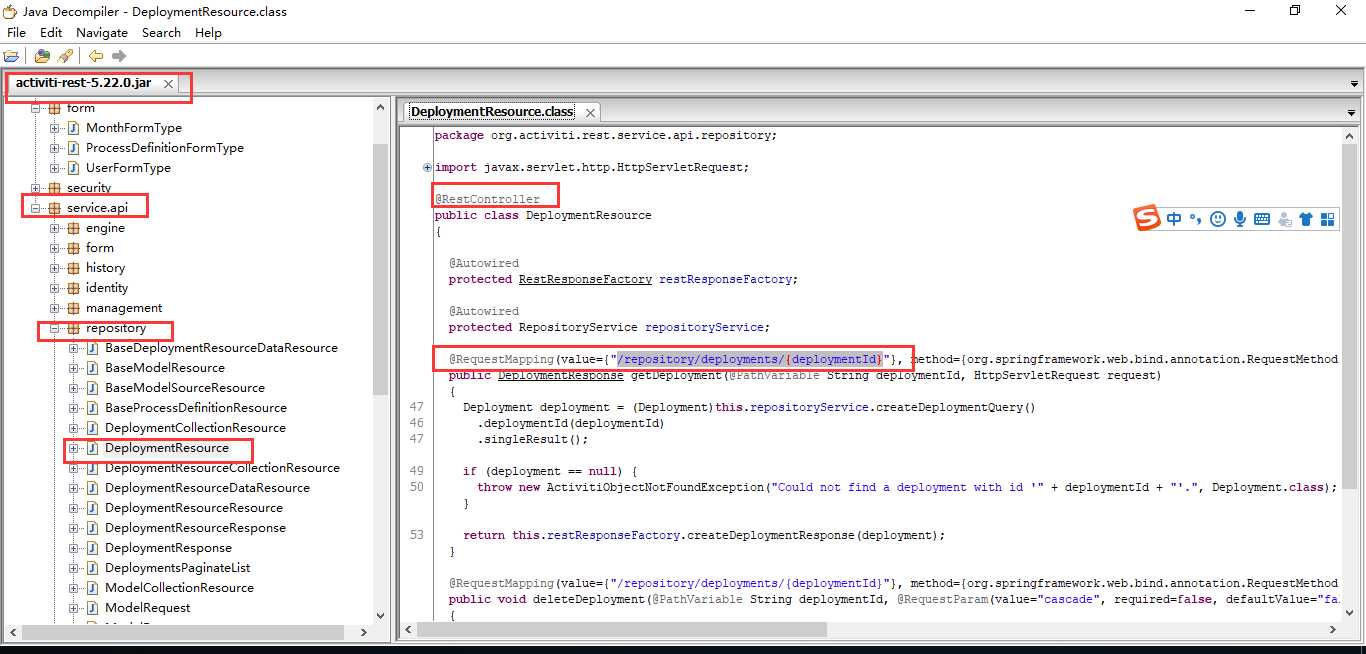Viewport: 1366px width, 654px height.
Task: Click the repository package icon
Action: [x=74, y=328]
